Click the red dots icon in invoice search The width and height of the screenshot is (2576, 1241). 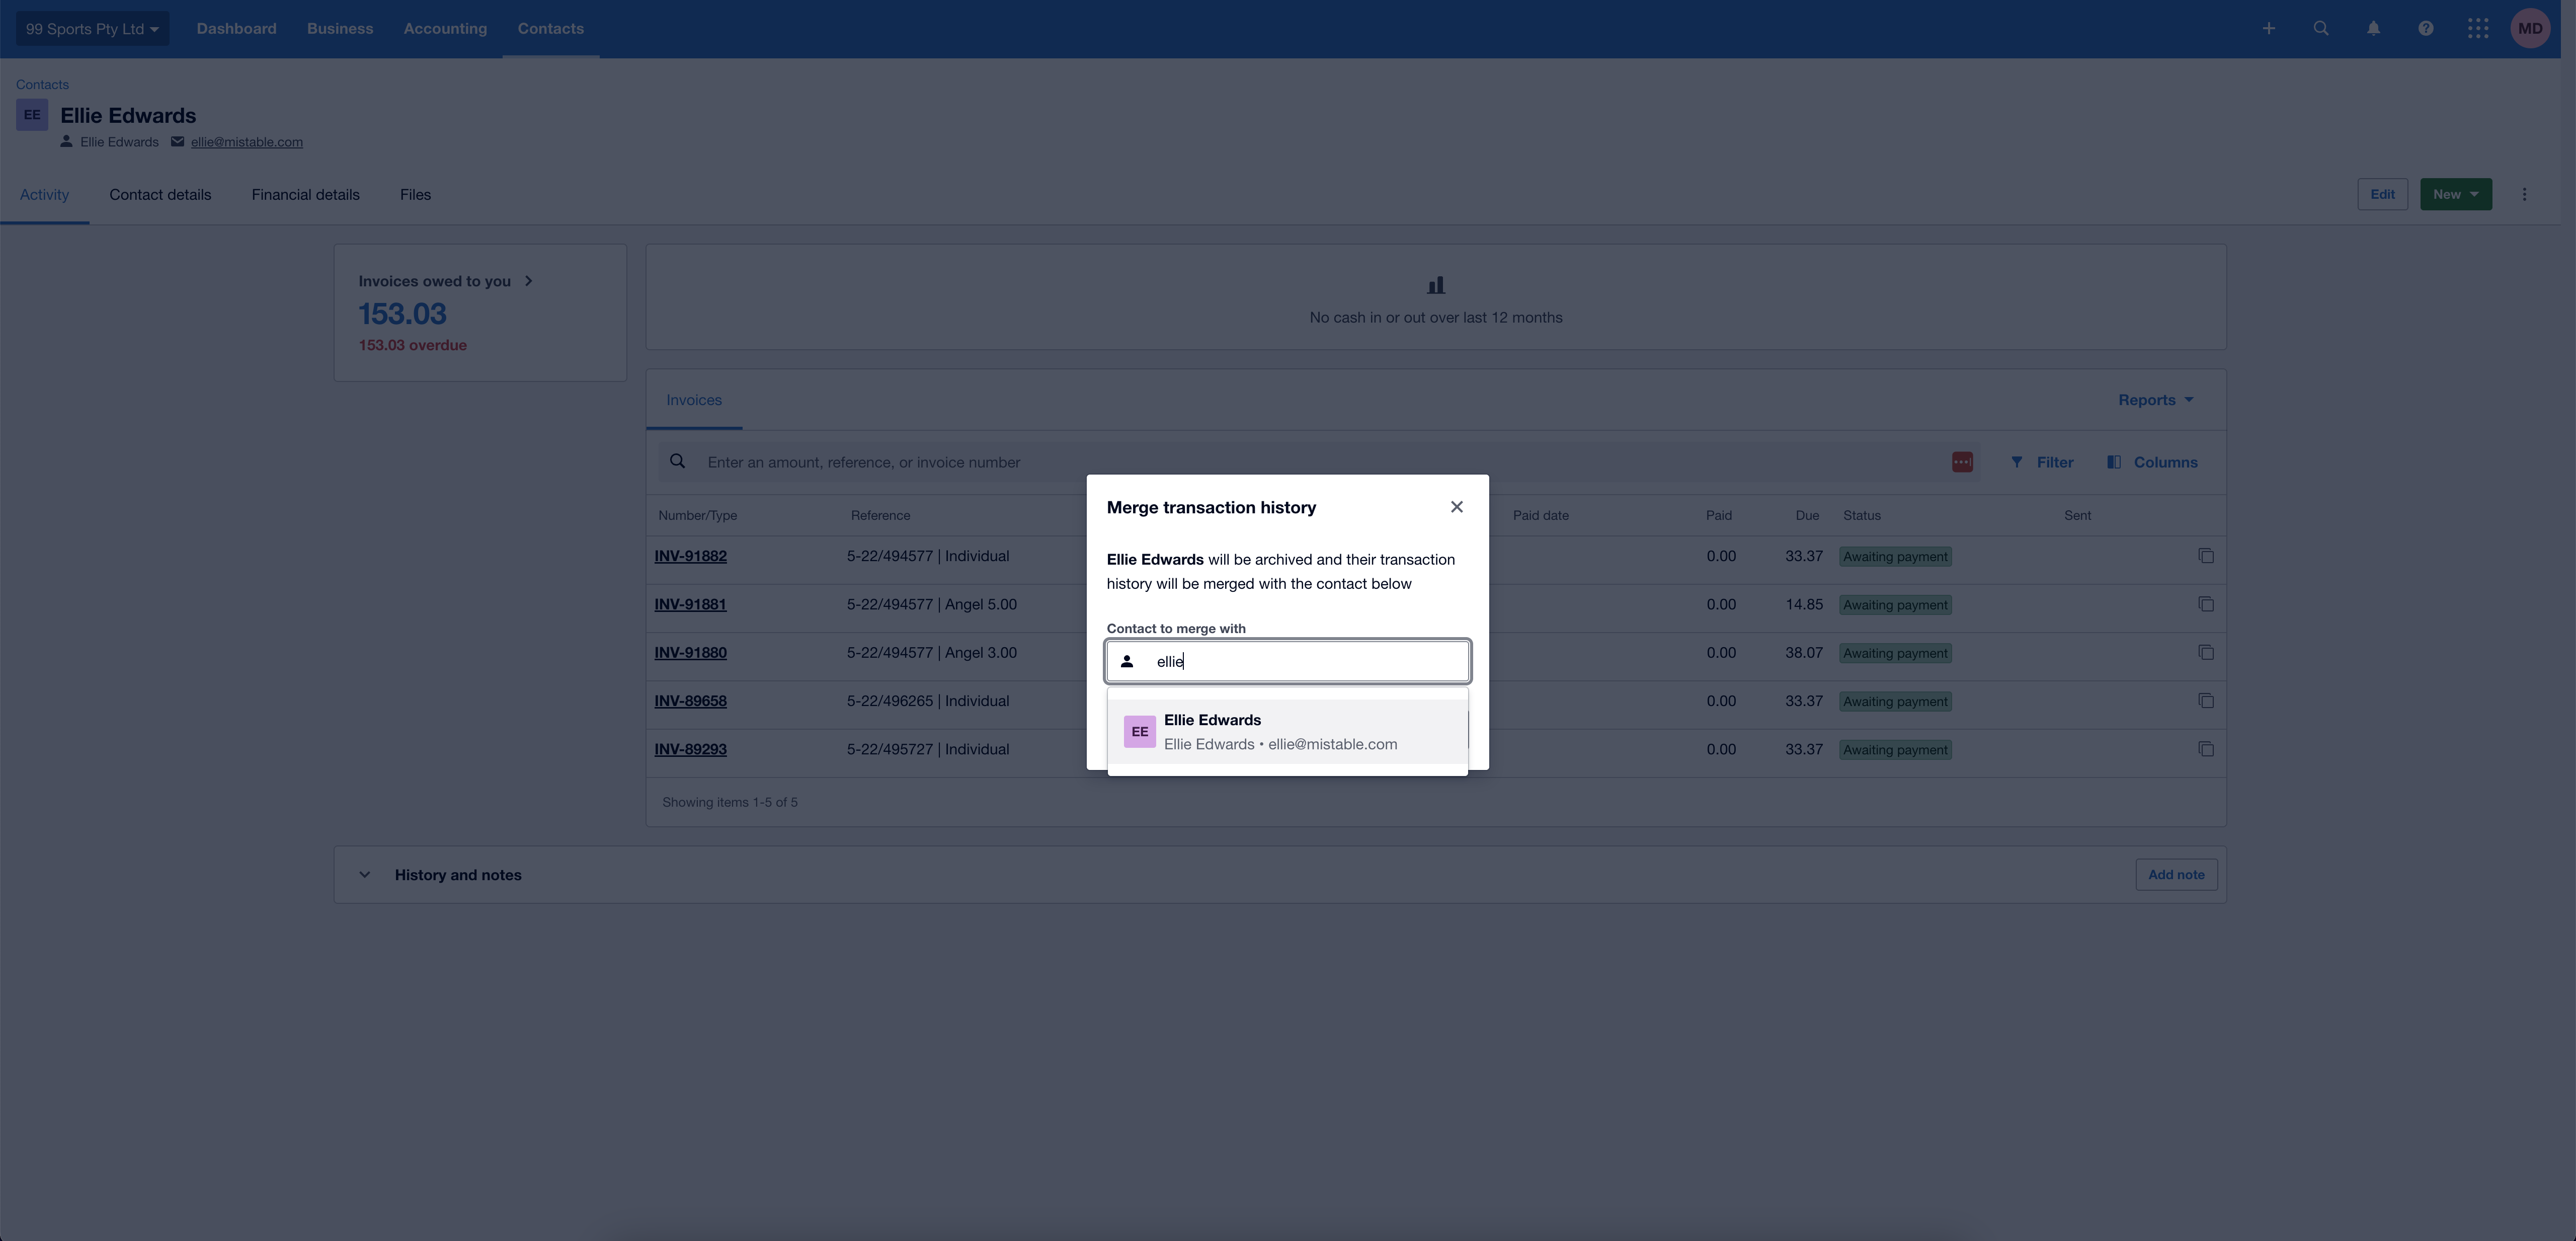(1961, 462)
